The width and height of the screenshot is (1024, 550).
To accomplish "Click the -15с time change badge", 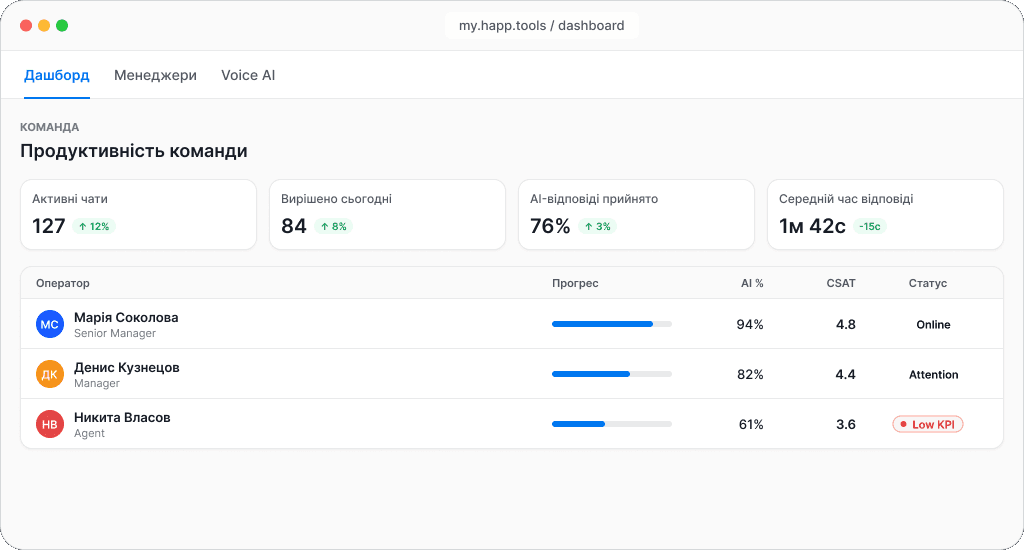I will click(870, 227).
